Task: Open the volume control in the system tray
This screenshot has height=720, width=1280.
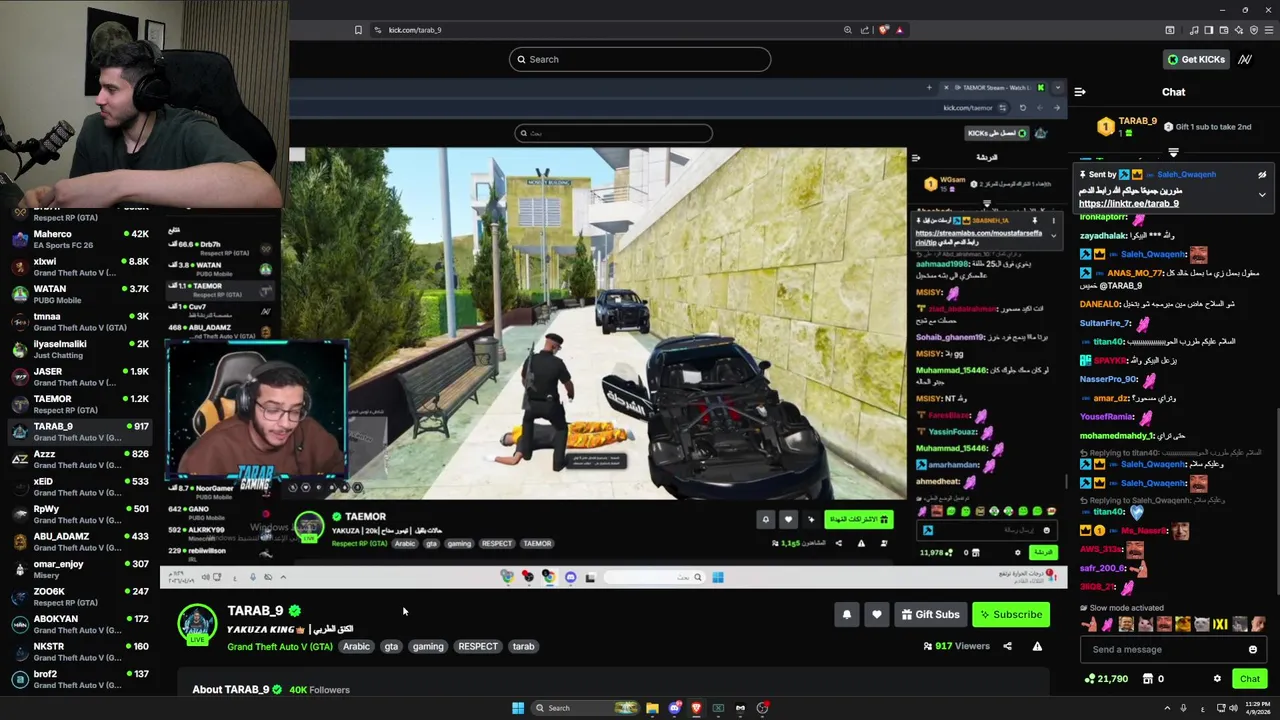Action: [x=1234, y=708]
